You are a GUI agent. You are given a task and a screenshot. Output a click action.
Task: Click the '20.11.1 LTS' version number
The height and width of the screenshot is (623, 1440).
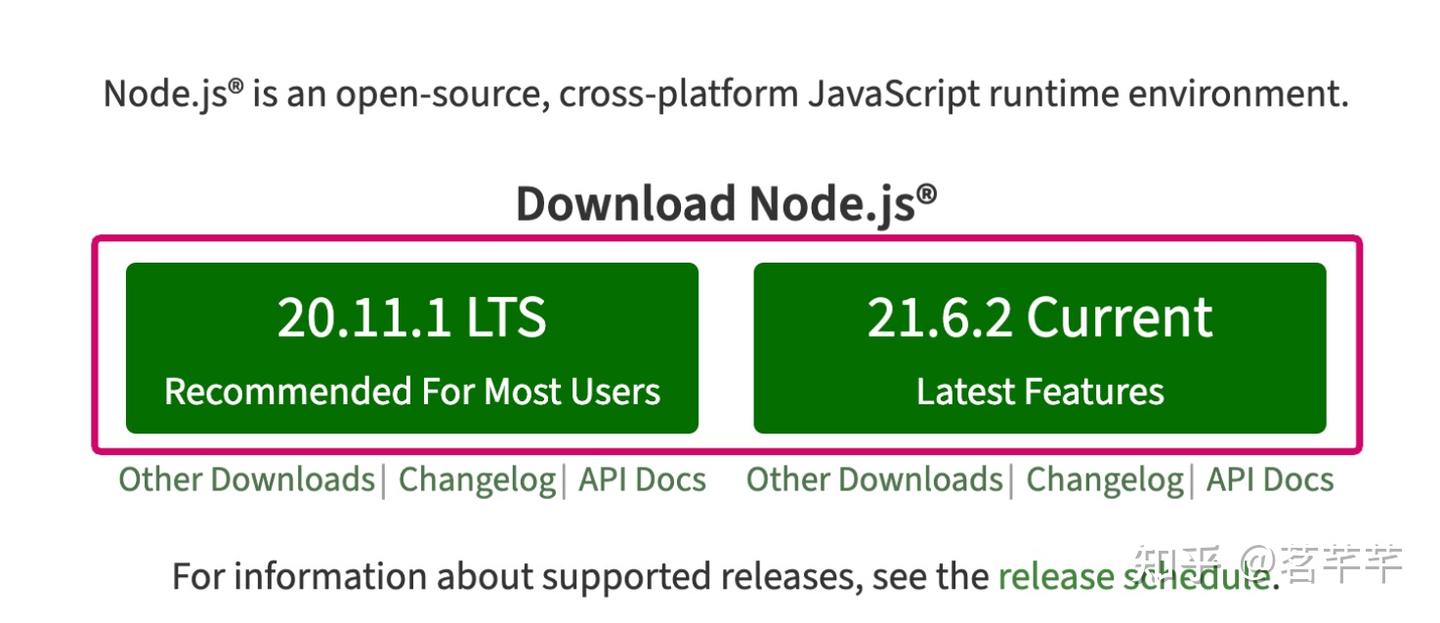coord(412,316)
